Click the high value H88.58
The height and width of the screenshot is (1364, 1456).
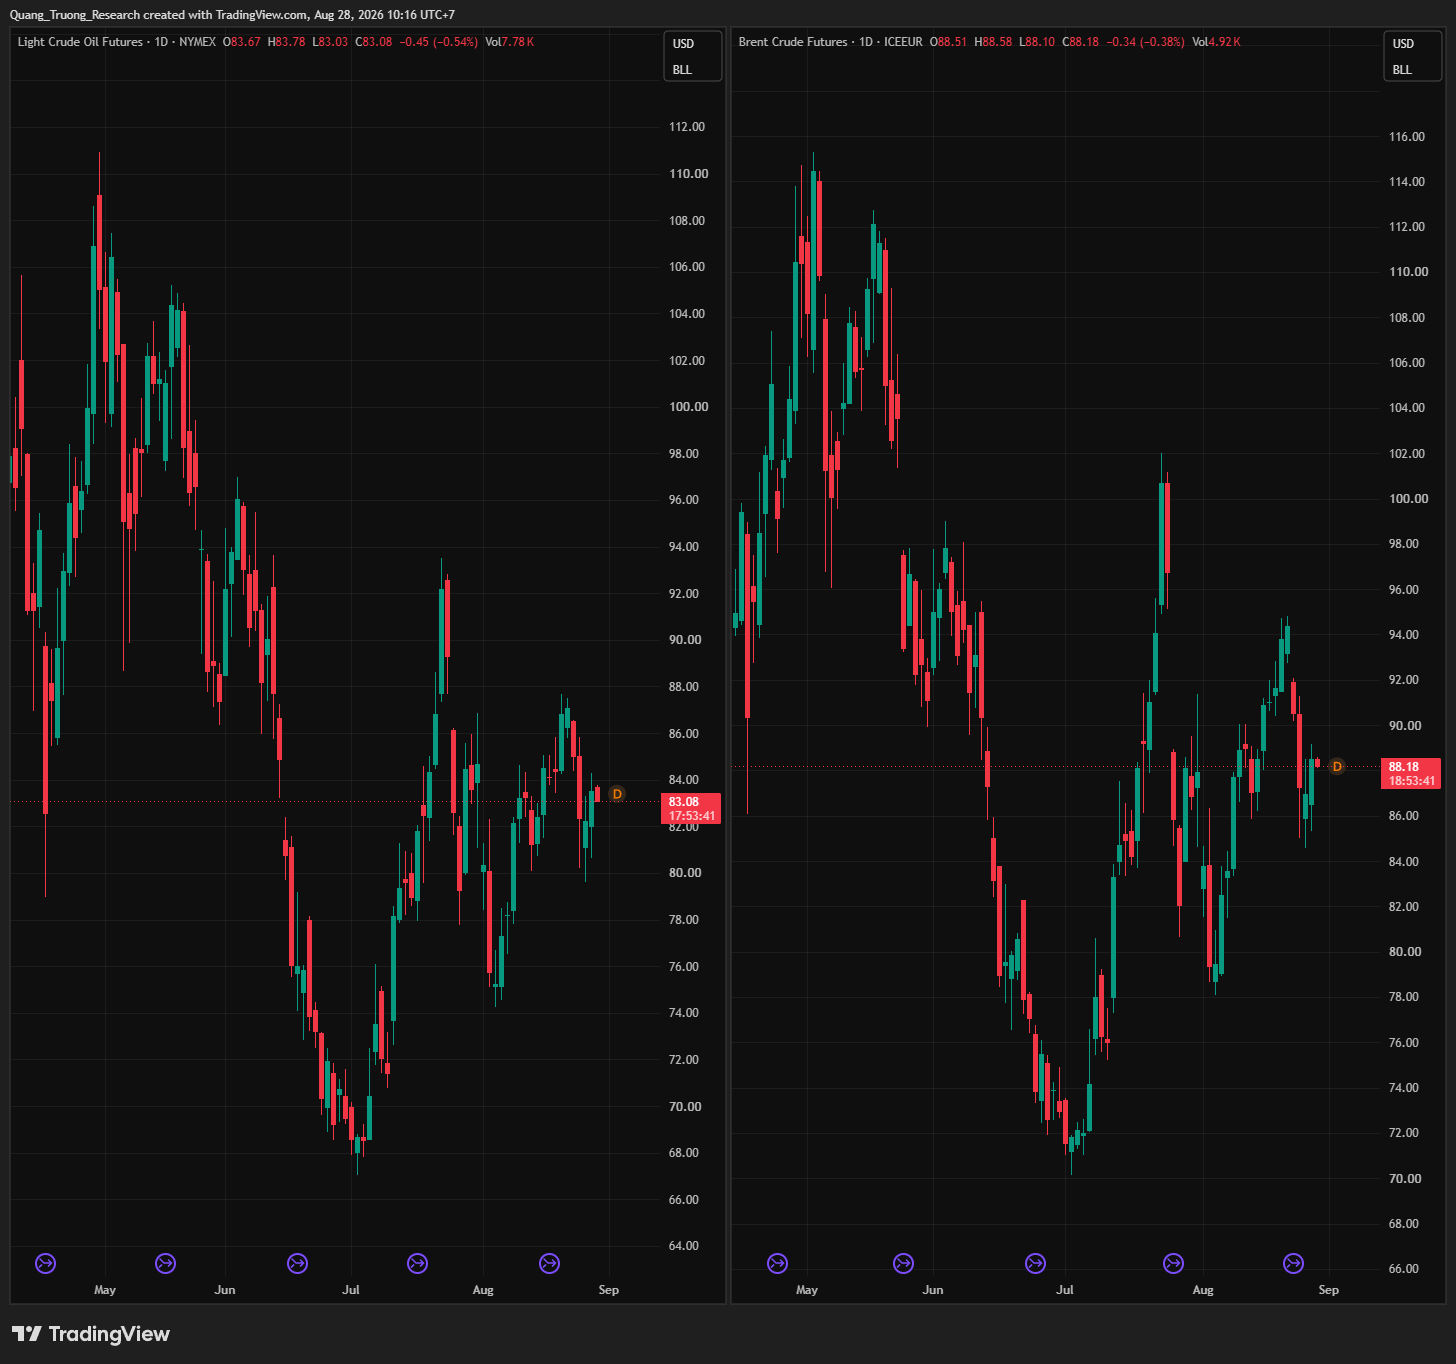[x=993, y=42]
